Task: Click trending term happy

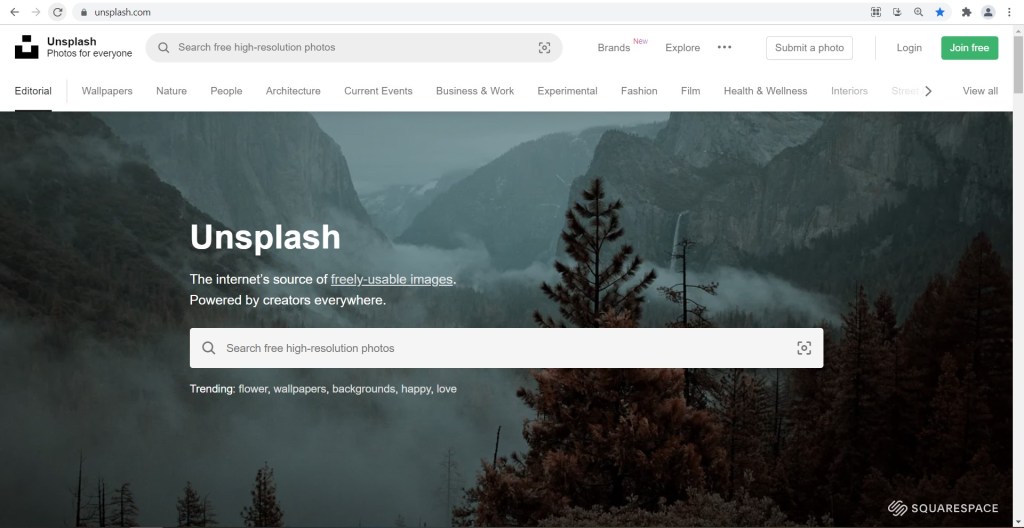Action: (x=416, y=389)
